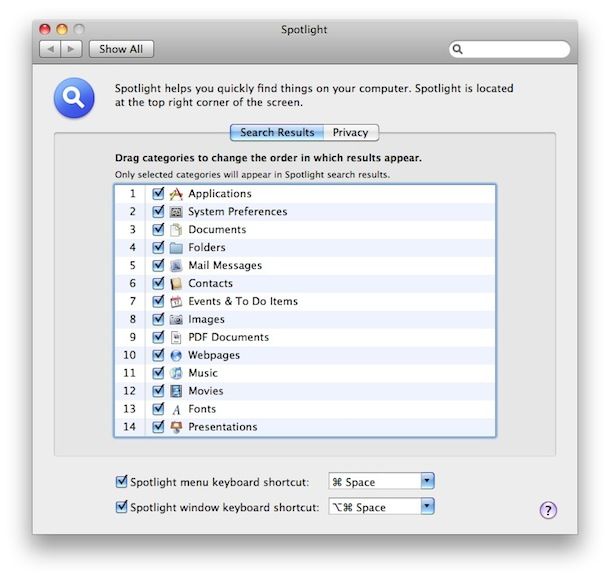Screen dimensions: 610x579
Task: Click the System Preferences category icon
Action: point(176,212)
